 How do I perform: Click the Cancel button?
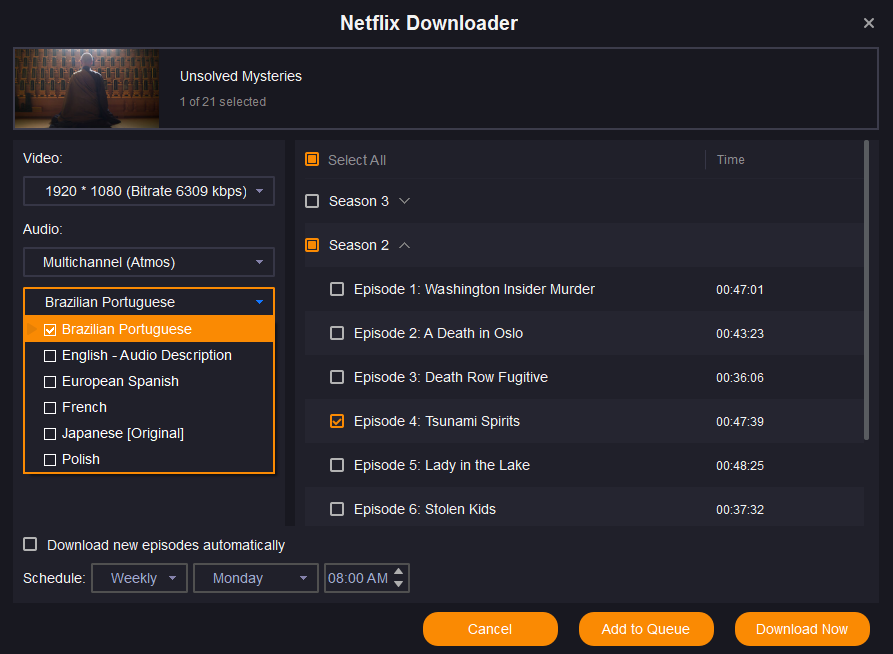tap(490, 629)
